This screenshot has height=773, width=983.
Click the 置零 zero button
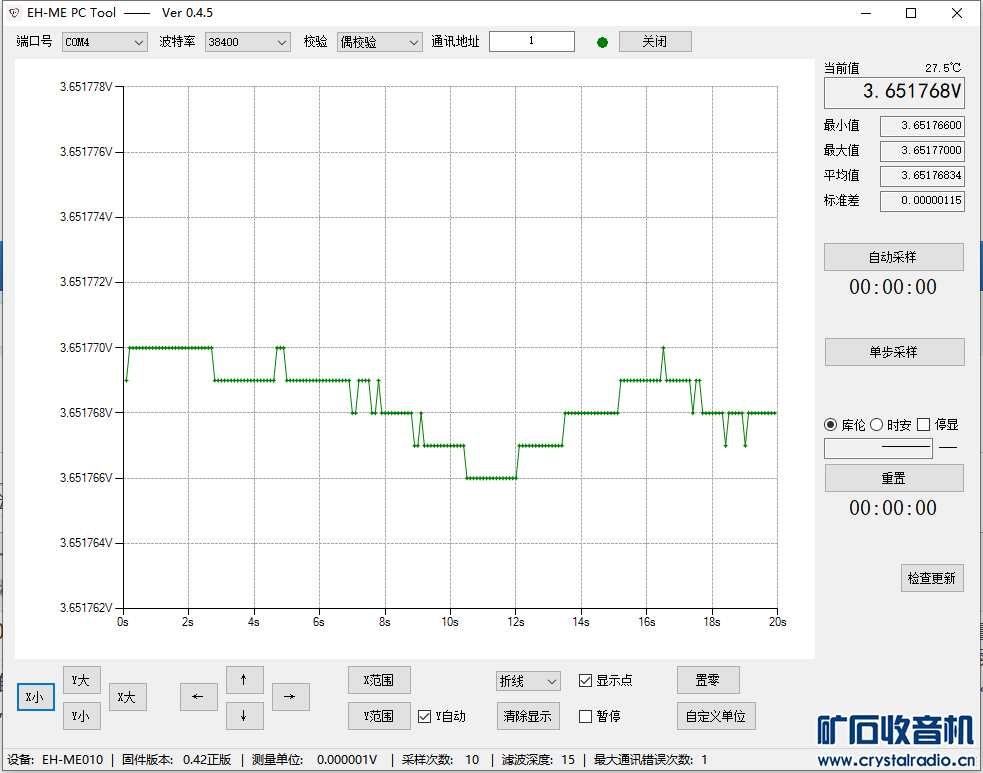pyautogui.click(x=708, y=680)
